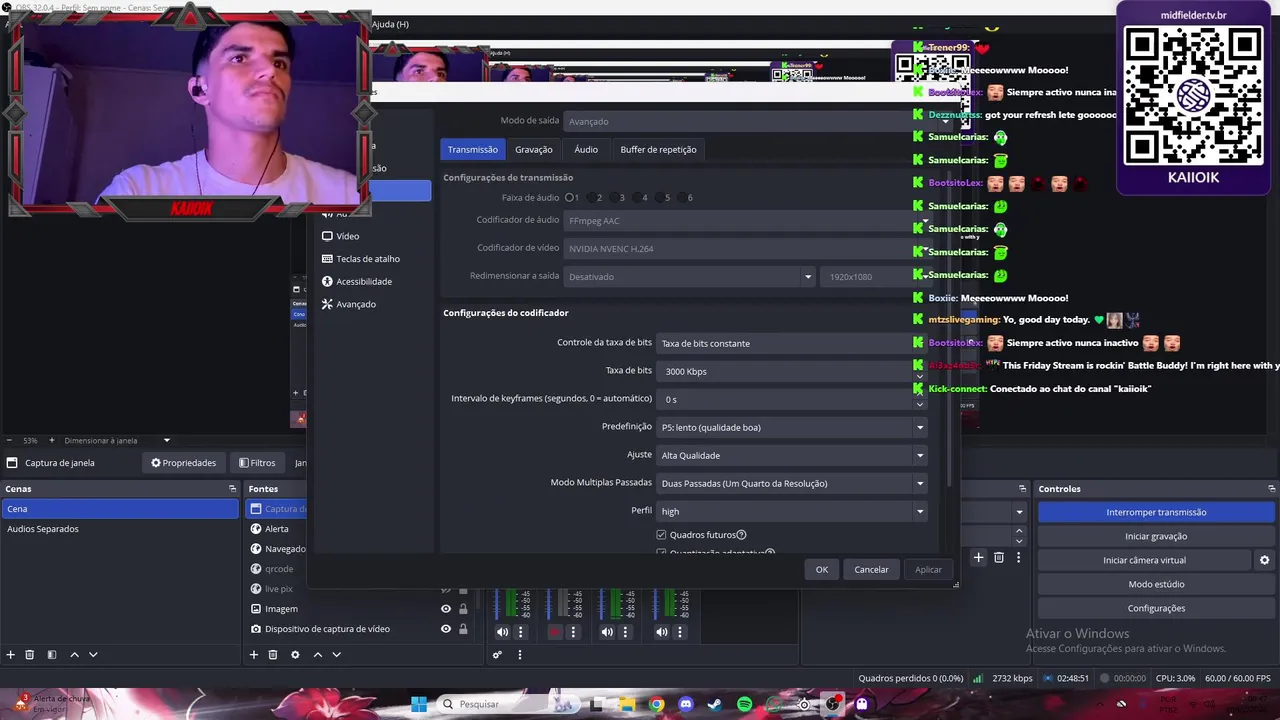Open options of the last mixer channel
The image size is (1280, 720).
pyautogui.click(x=680, y=632)
